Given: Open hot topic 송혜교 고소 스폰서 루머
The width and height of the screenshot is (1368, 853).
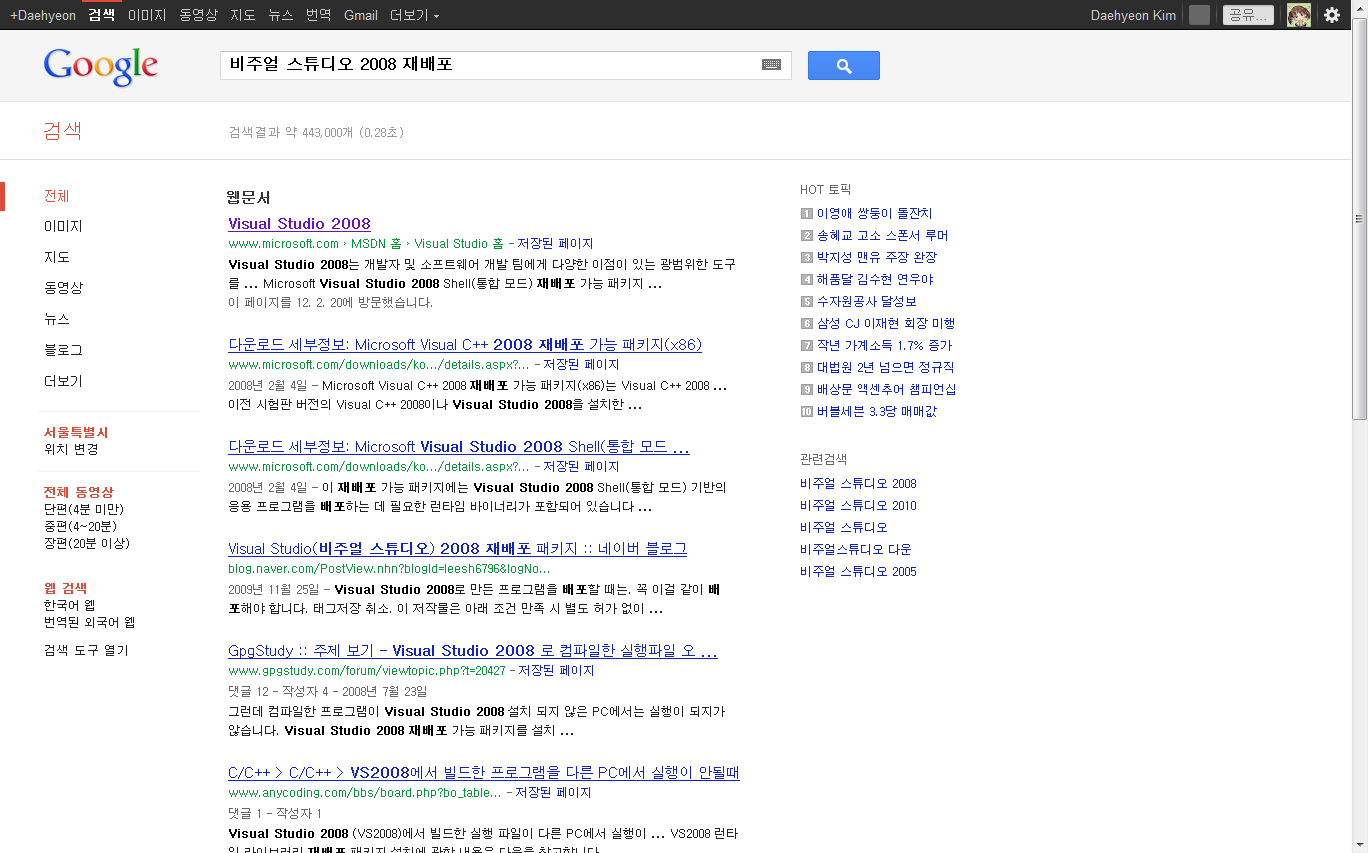Looking at the screenshot, I should (x=882, y=235).
